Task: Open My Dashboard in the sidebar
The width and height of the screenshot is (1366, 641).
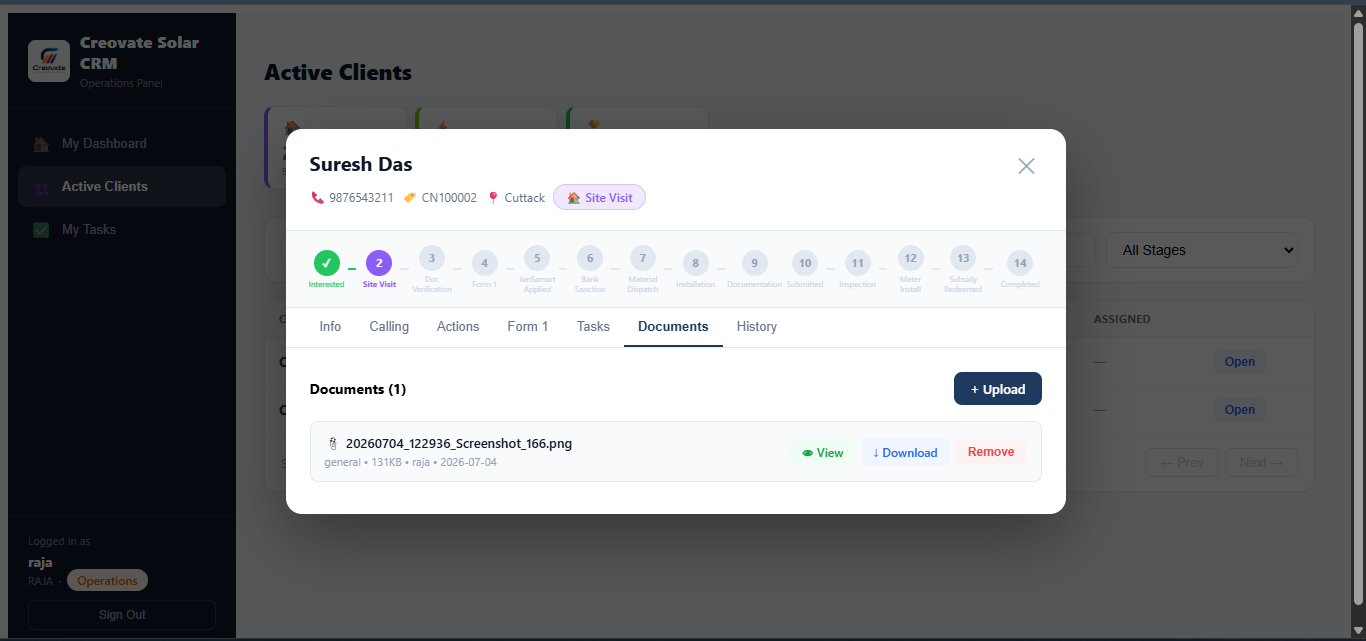Action: coord(122,144)
